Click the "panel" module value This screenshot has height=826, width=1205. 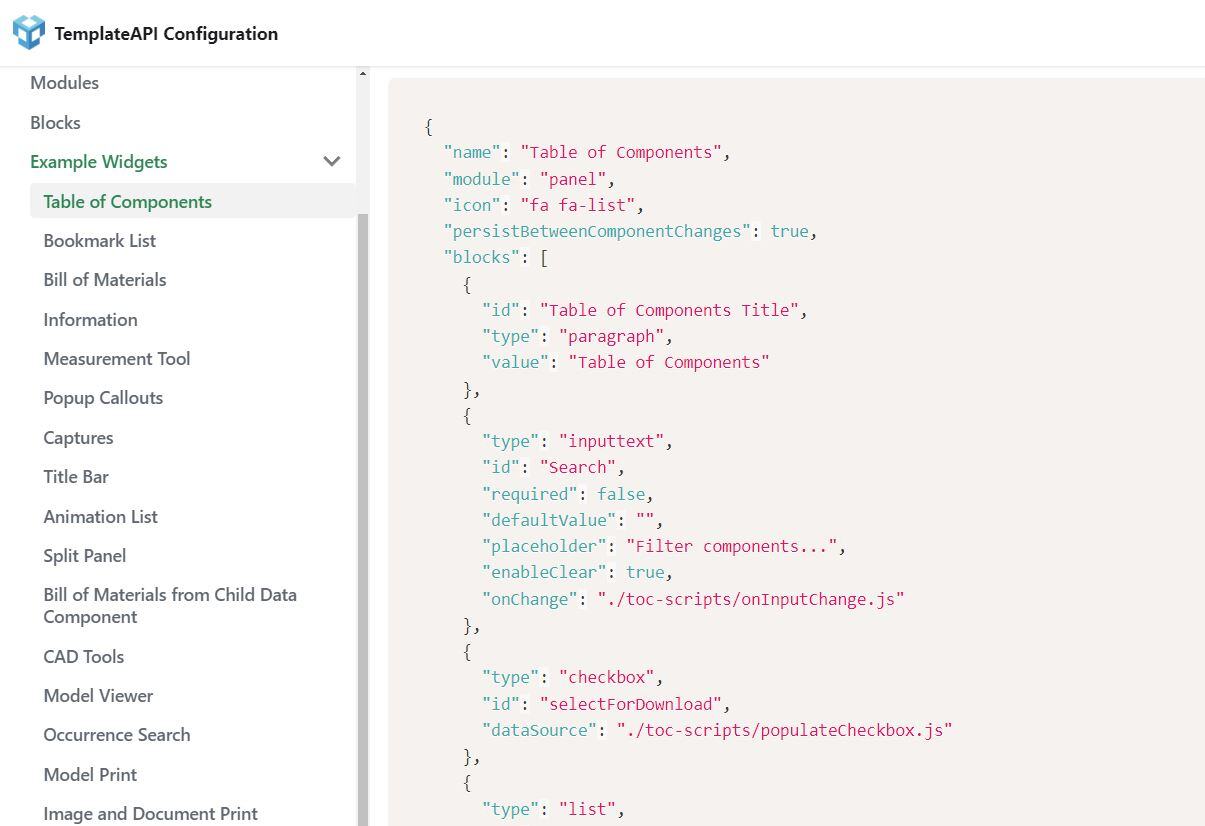point(572,179)
